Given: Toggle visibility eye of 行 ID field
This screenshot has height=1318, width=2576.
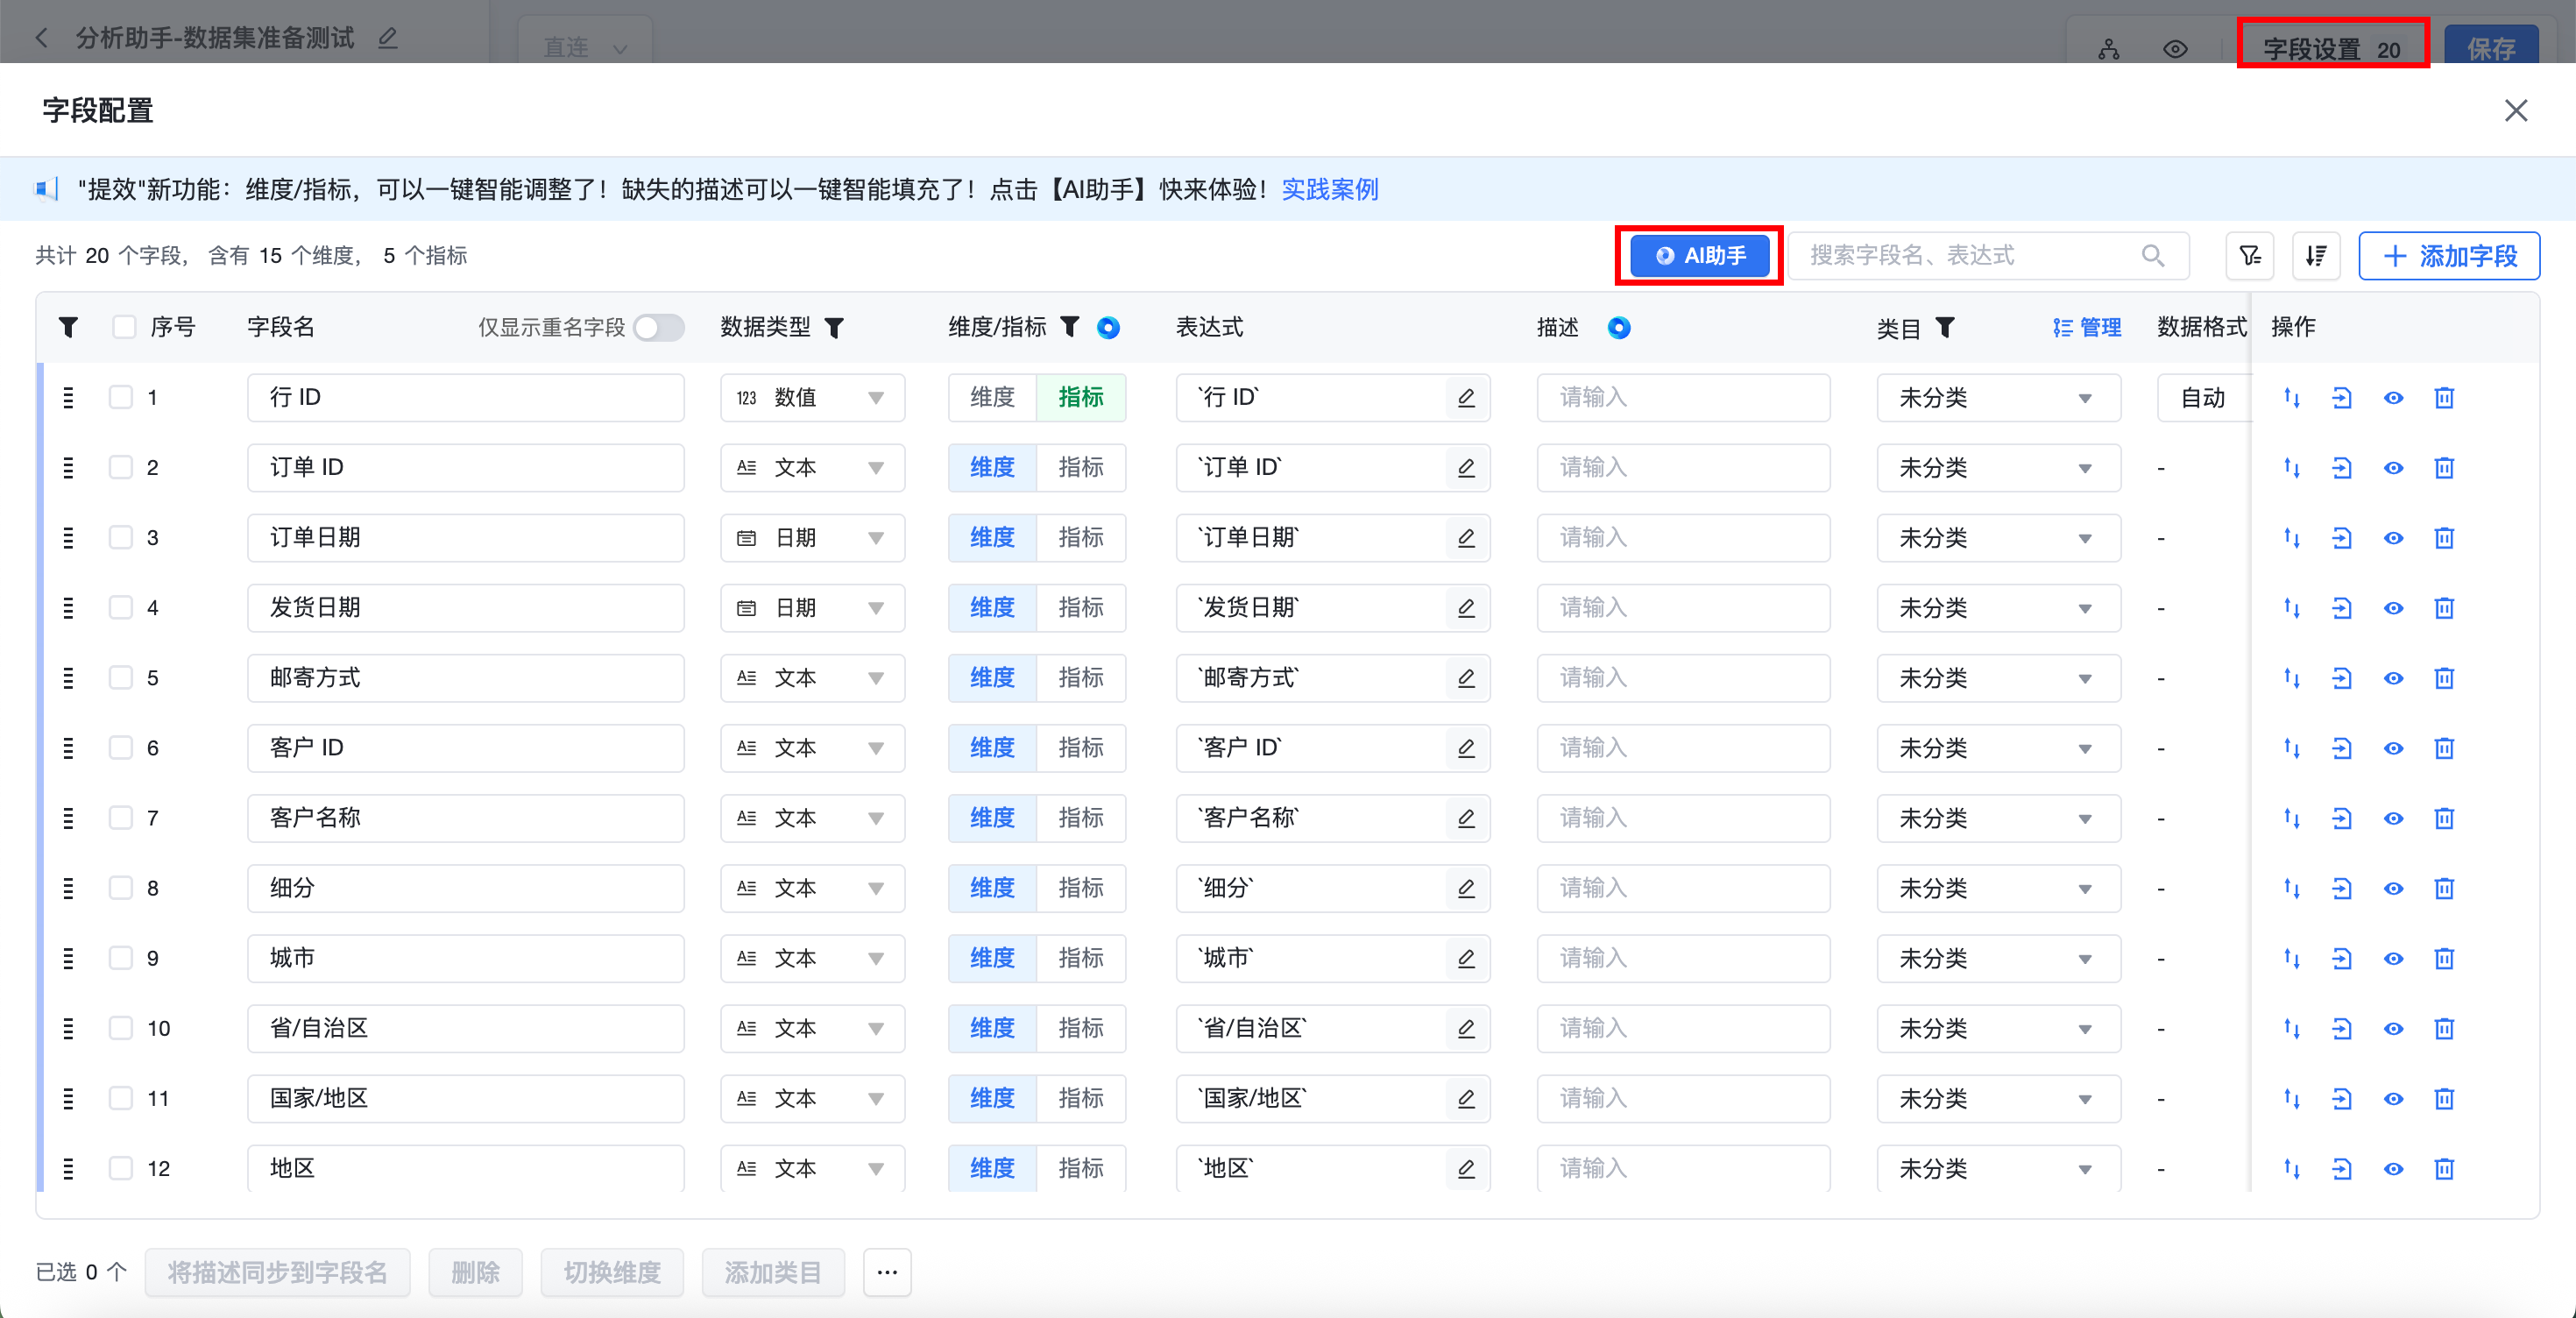Looking at the screenshot, I should [2393, 398].
